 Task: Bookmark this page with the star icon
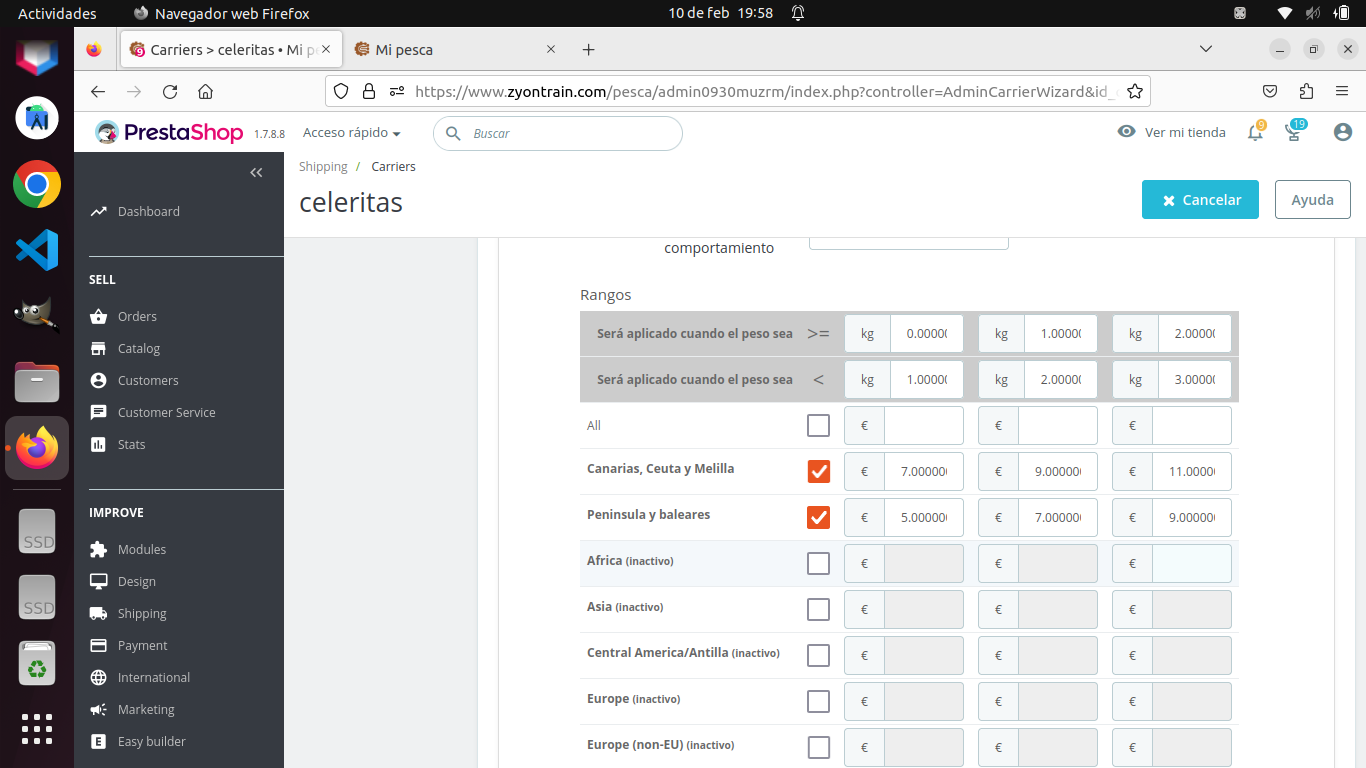click(x=1134, y=91)
